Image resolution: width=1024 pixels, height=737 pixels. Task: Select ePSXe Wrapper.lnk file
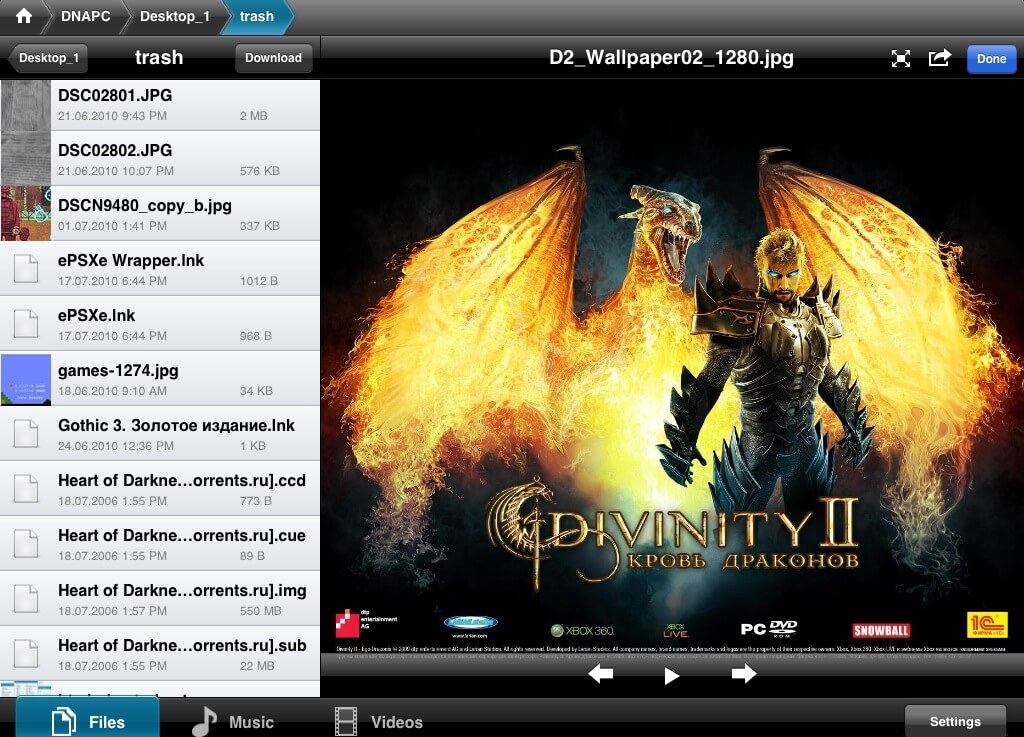160,268
